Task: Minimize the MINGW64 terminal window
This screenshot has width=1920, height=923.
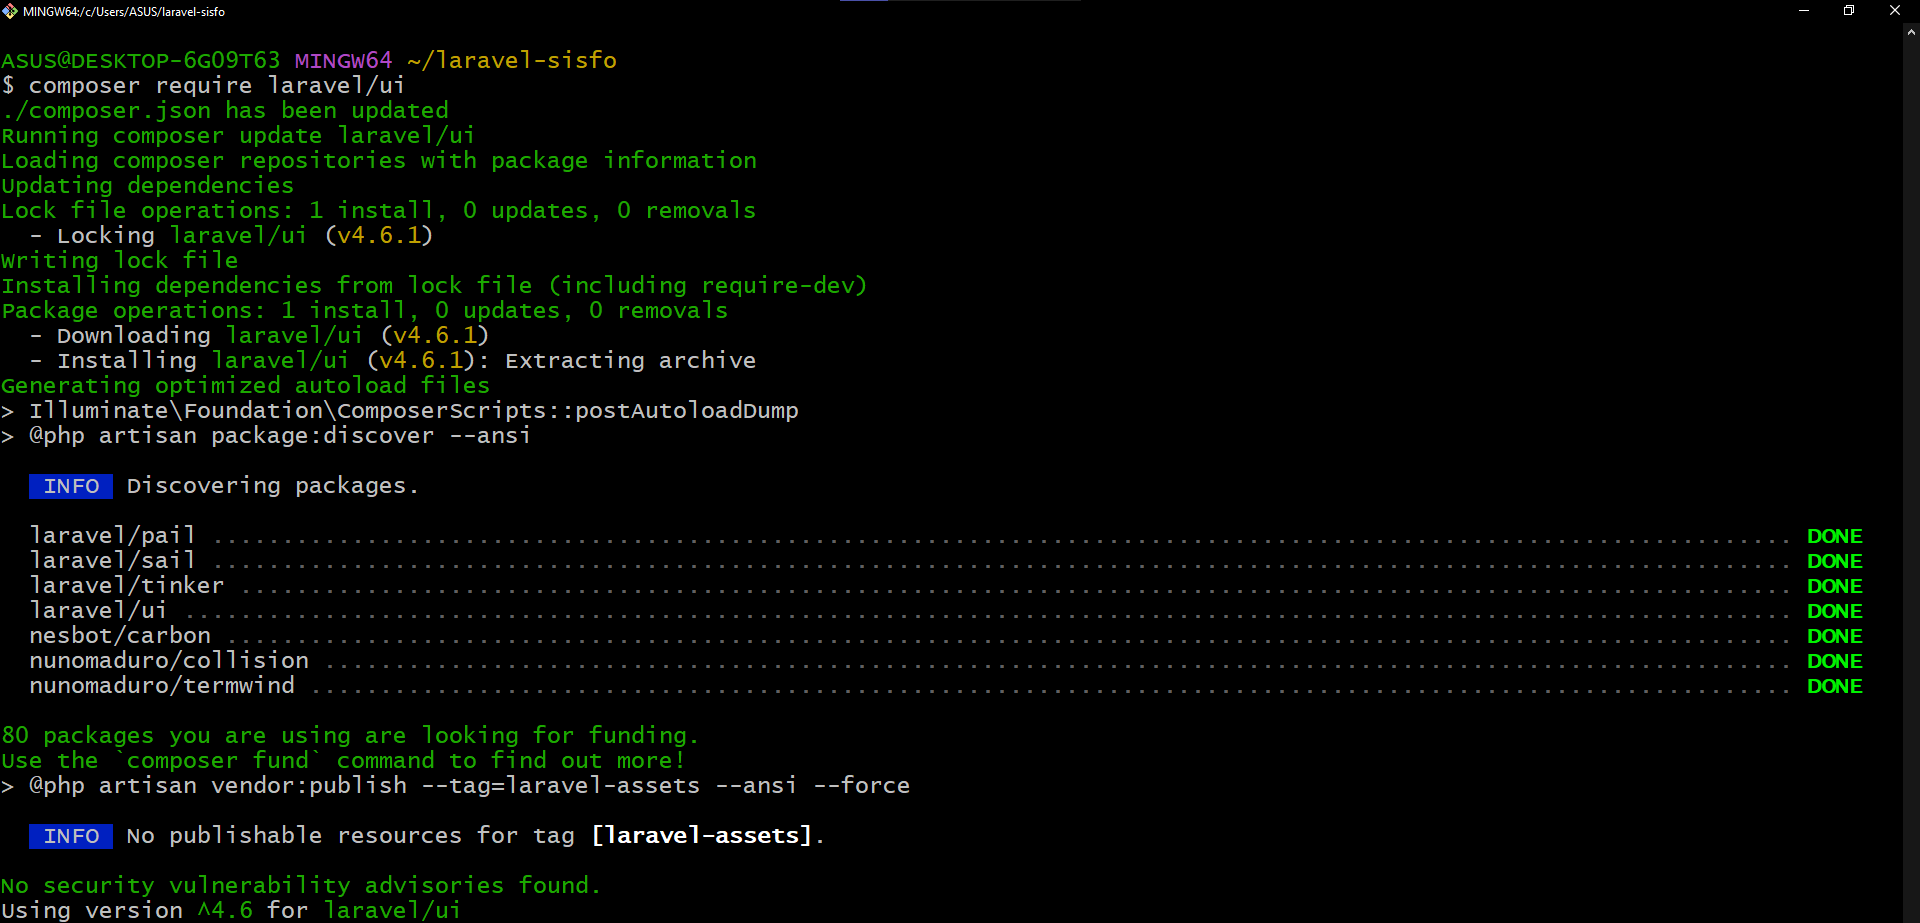Action: 1802,11
